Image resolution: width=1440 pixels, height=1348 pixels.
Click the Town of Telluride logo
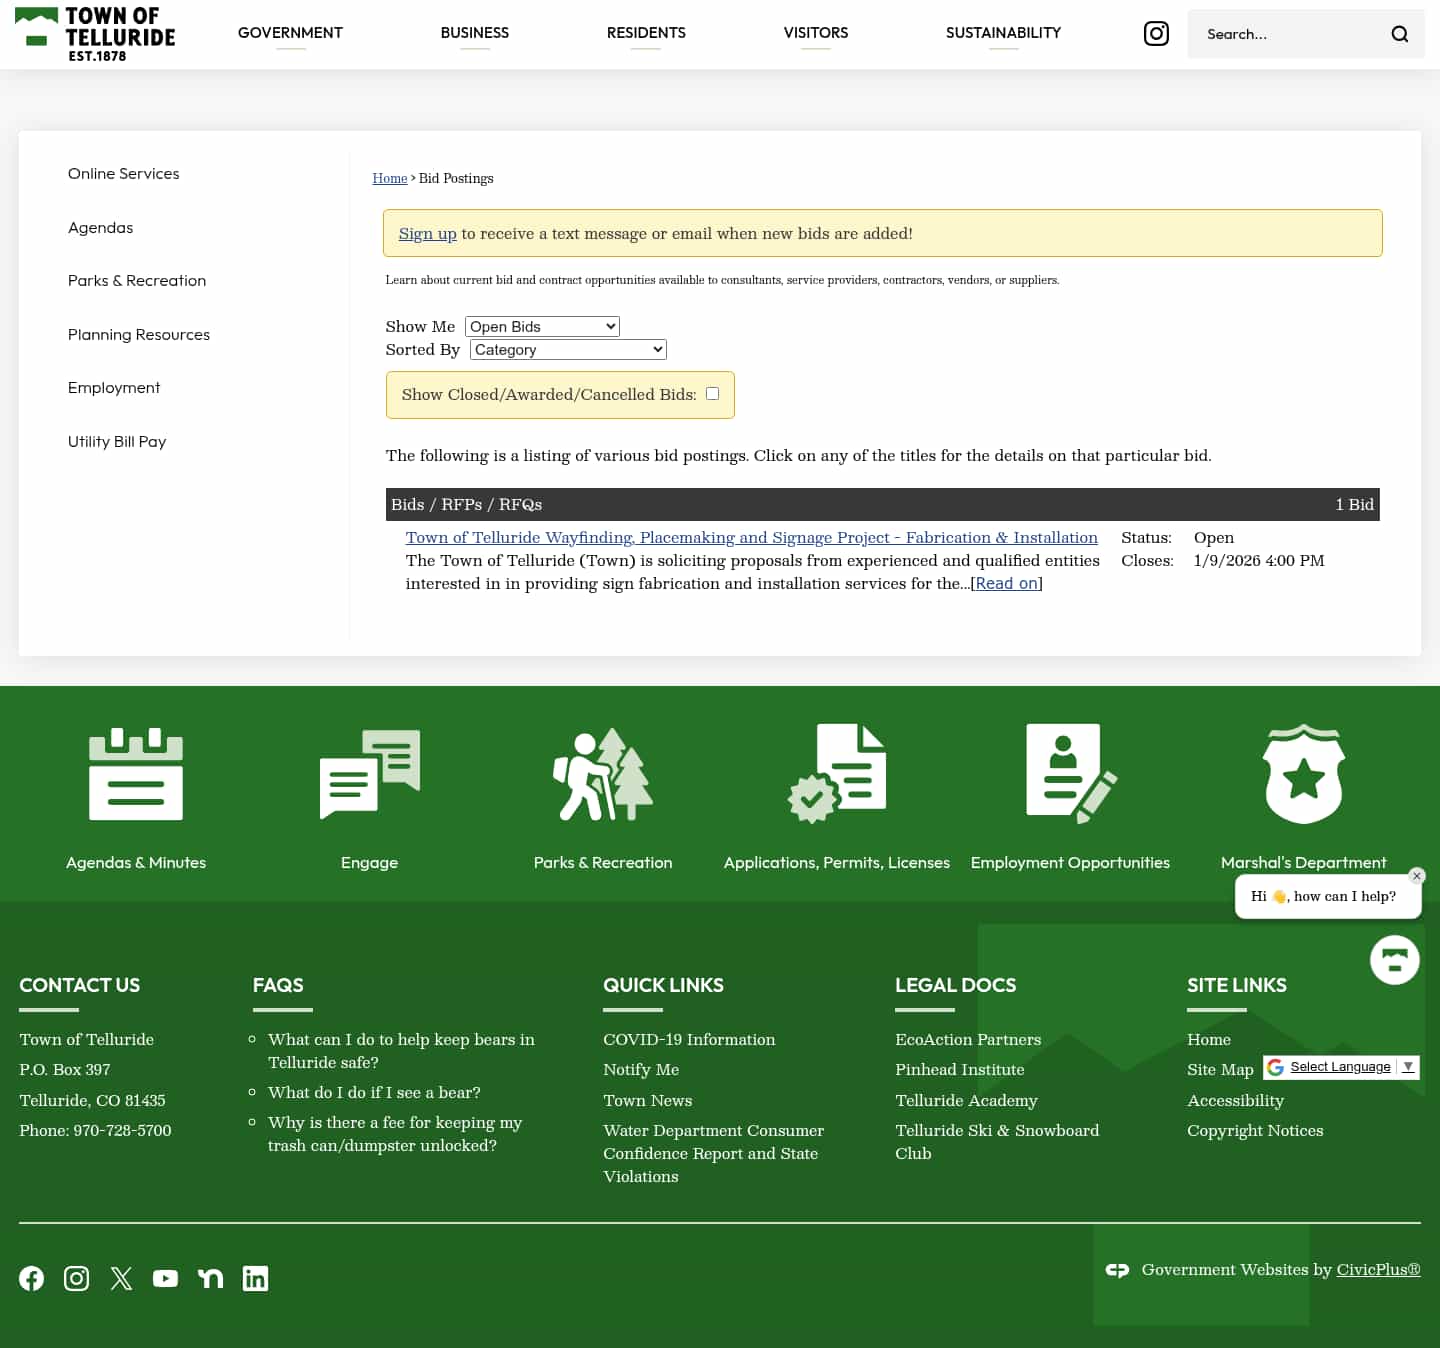coord(96,33)
